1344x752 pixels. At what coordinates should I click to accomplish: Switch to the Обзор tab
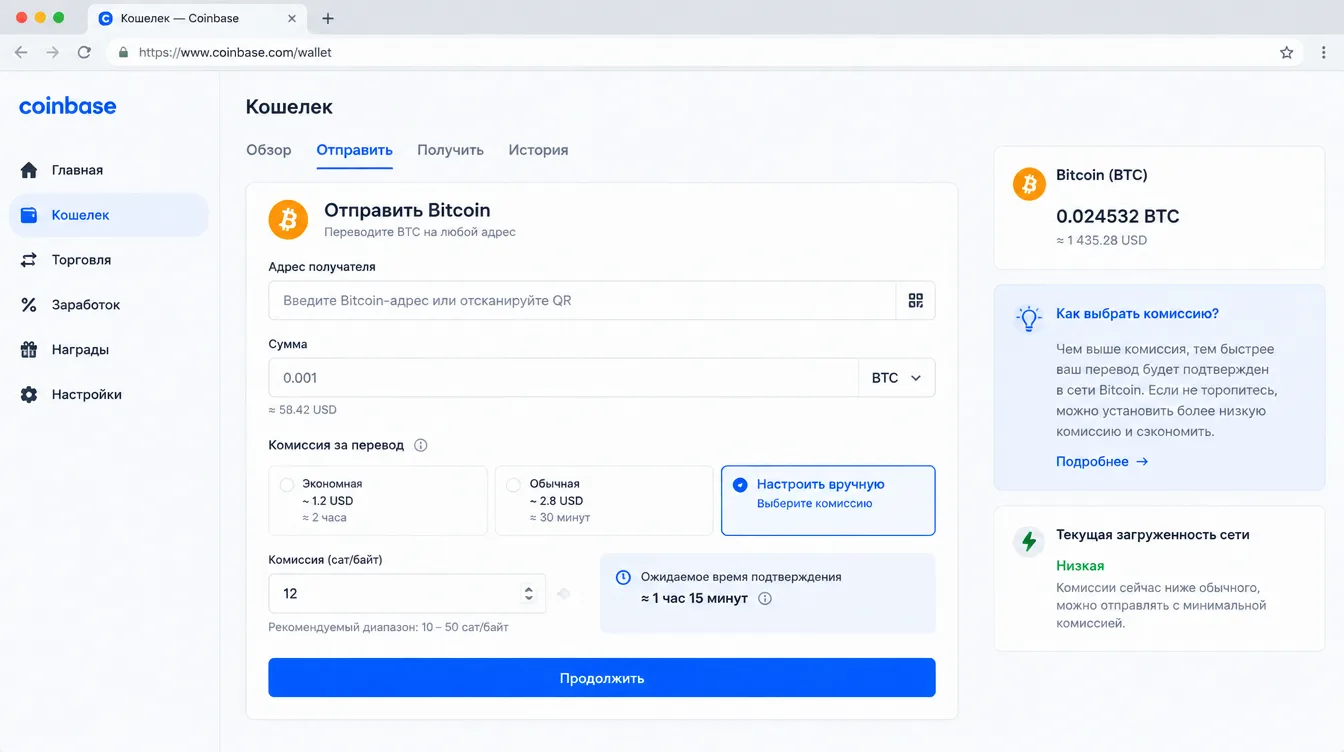[269, 150]
